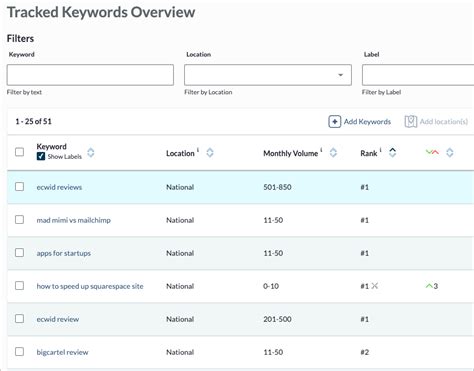The height and width of the screenshot is (371, 474).
Task: Click the Tracked Keywords Overview heading
Action: (x=101, y=12)
